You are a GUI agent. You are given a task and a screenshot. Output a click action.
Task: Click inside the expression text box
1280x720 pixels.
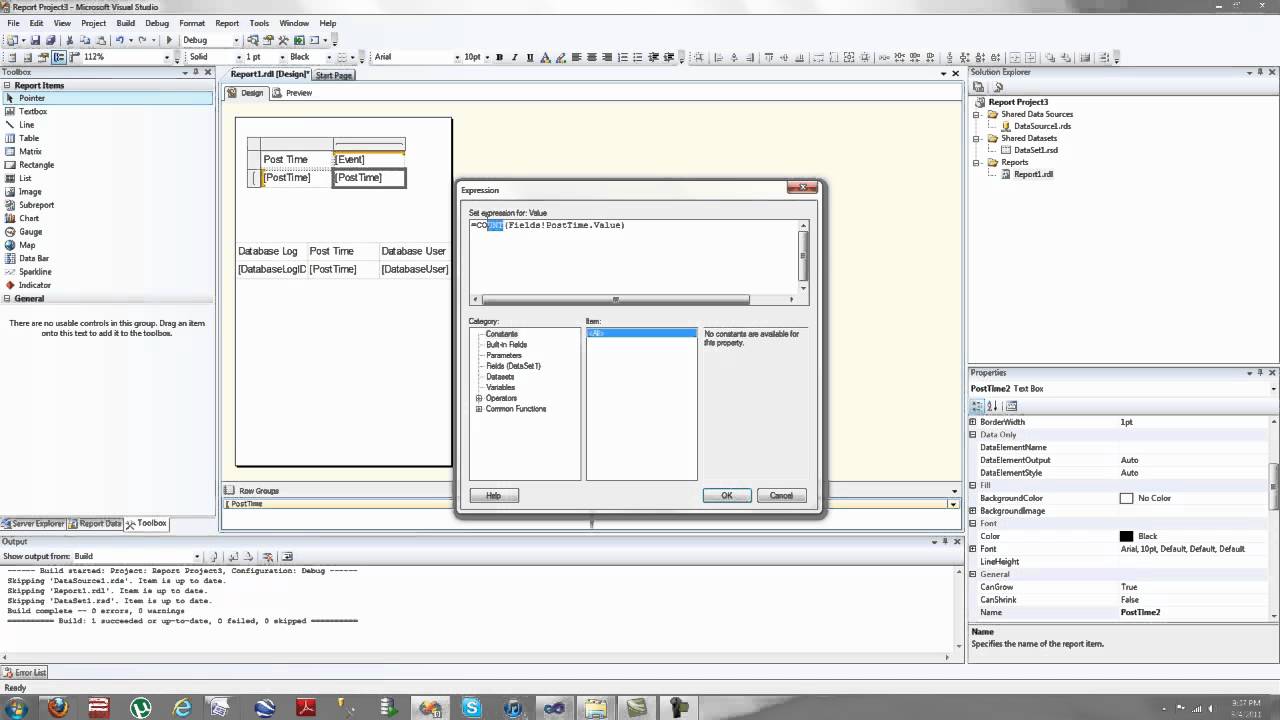coord(634,256)
